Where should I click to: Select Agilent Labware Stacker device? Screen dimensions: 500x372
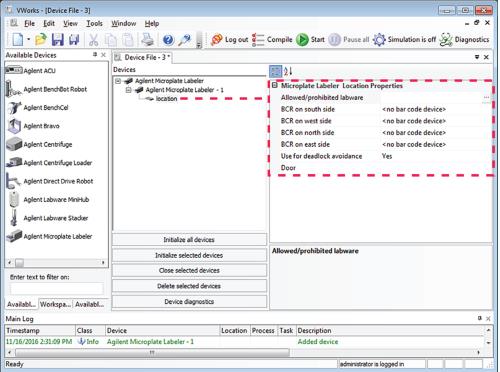coord(48,218)
